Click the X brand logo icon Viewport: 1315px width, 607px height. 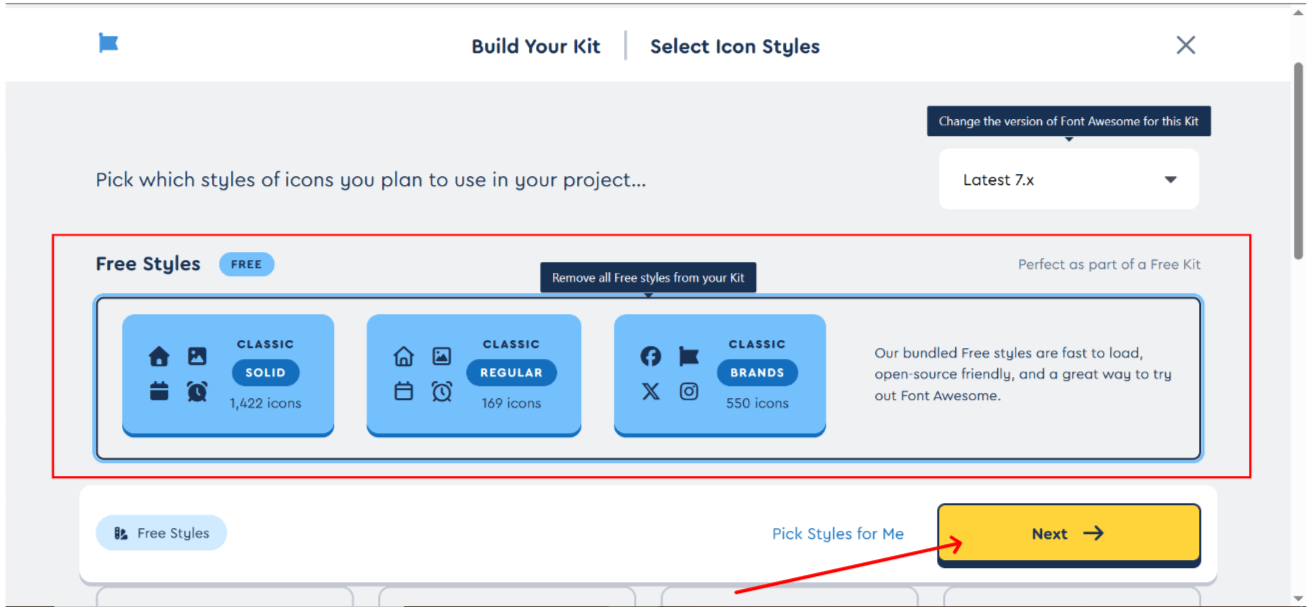650,391
